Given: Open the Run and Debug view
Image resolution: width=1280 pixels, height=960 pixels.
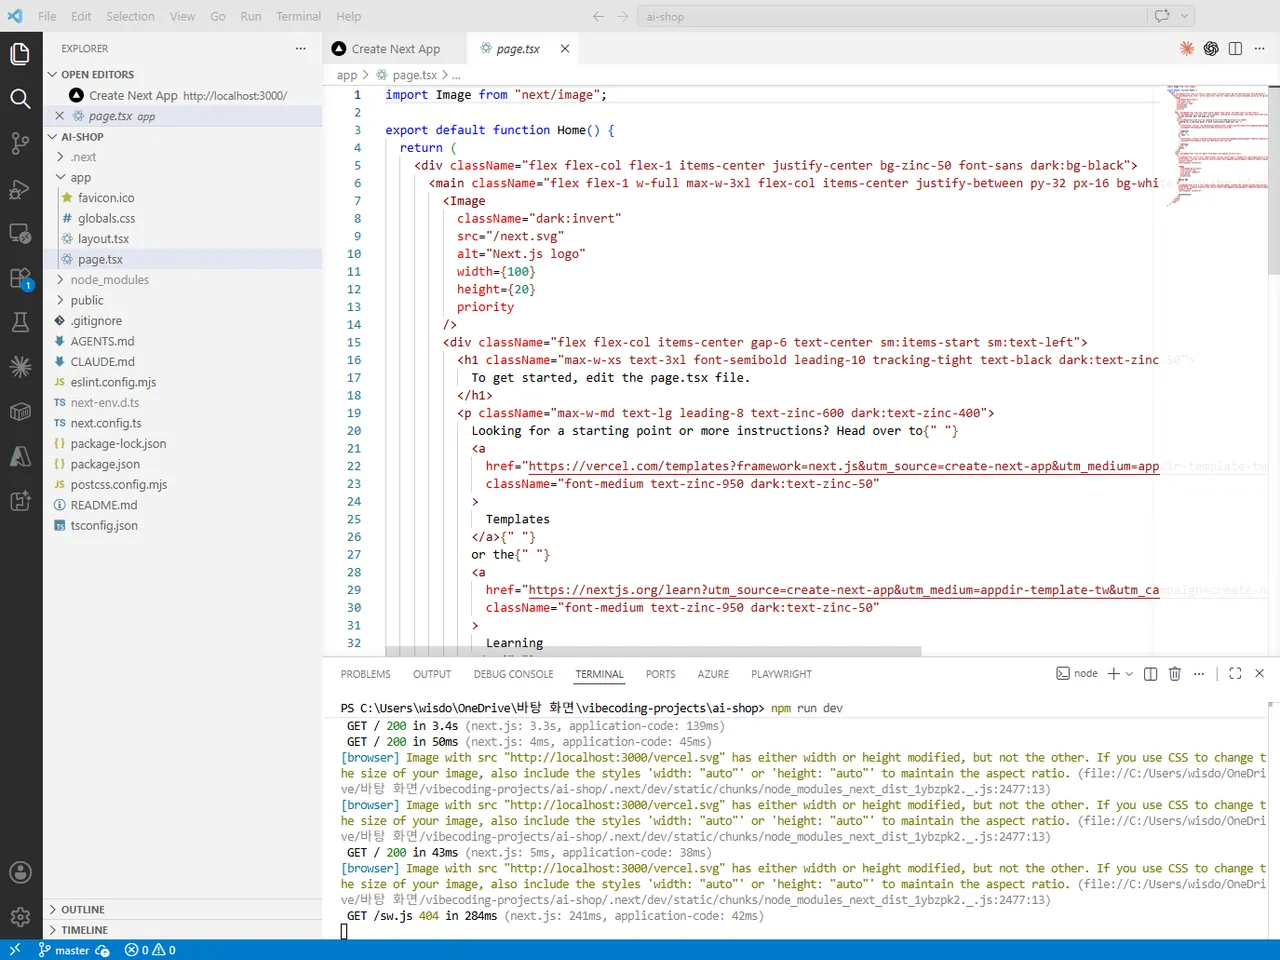Looking at the screenshot, I should pyautogui.click(x=20, y=188).
